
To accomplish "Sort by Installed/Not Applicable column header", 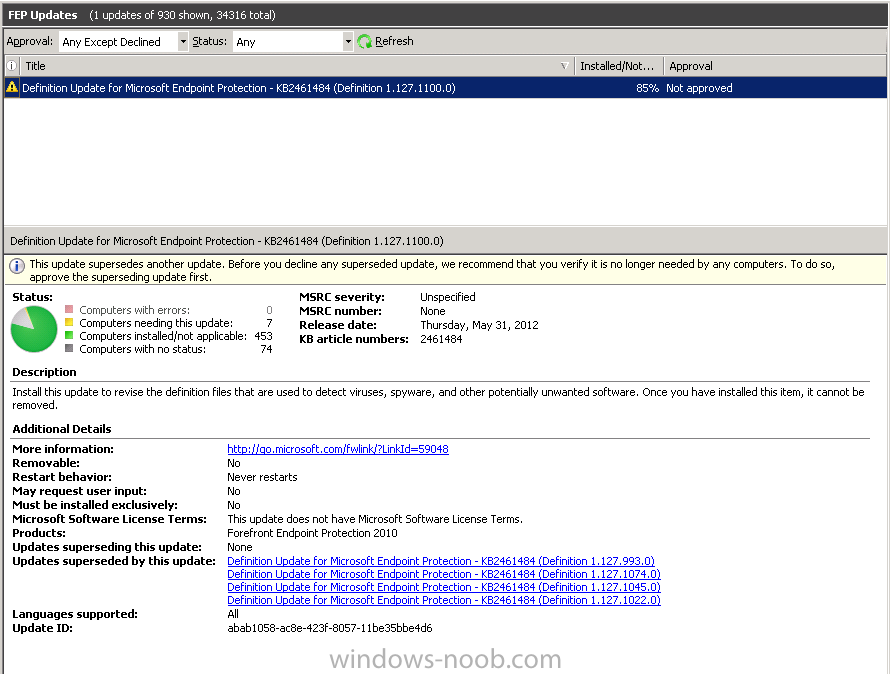I will point(619,66).
